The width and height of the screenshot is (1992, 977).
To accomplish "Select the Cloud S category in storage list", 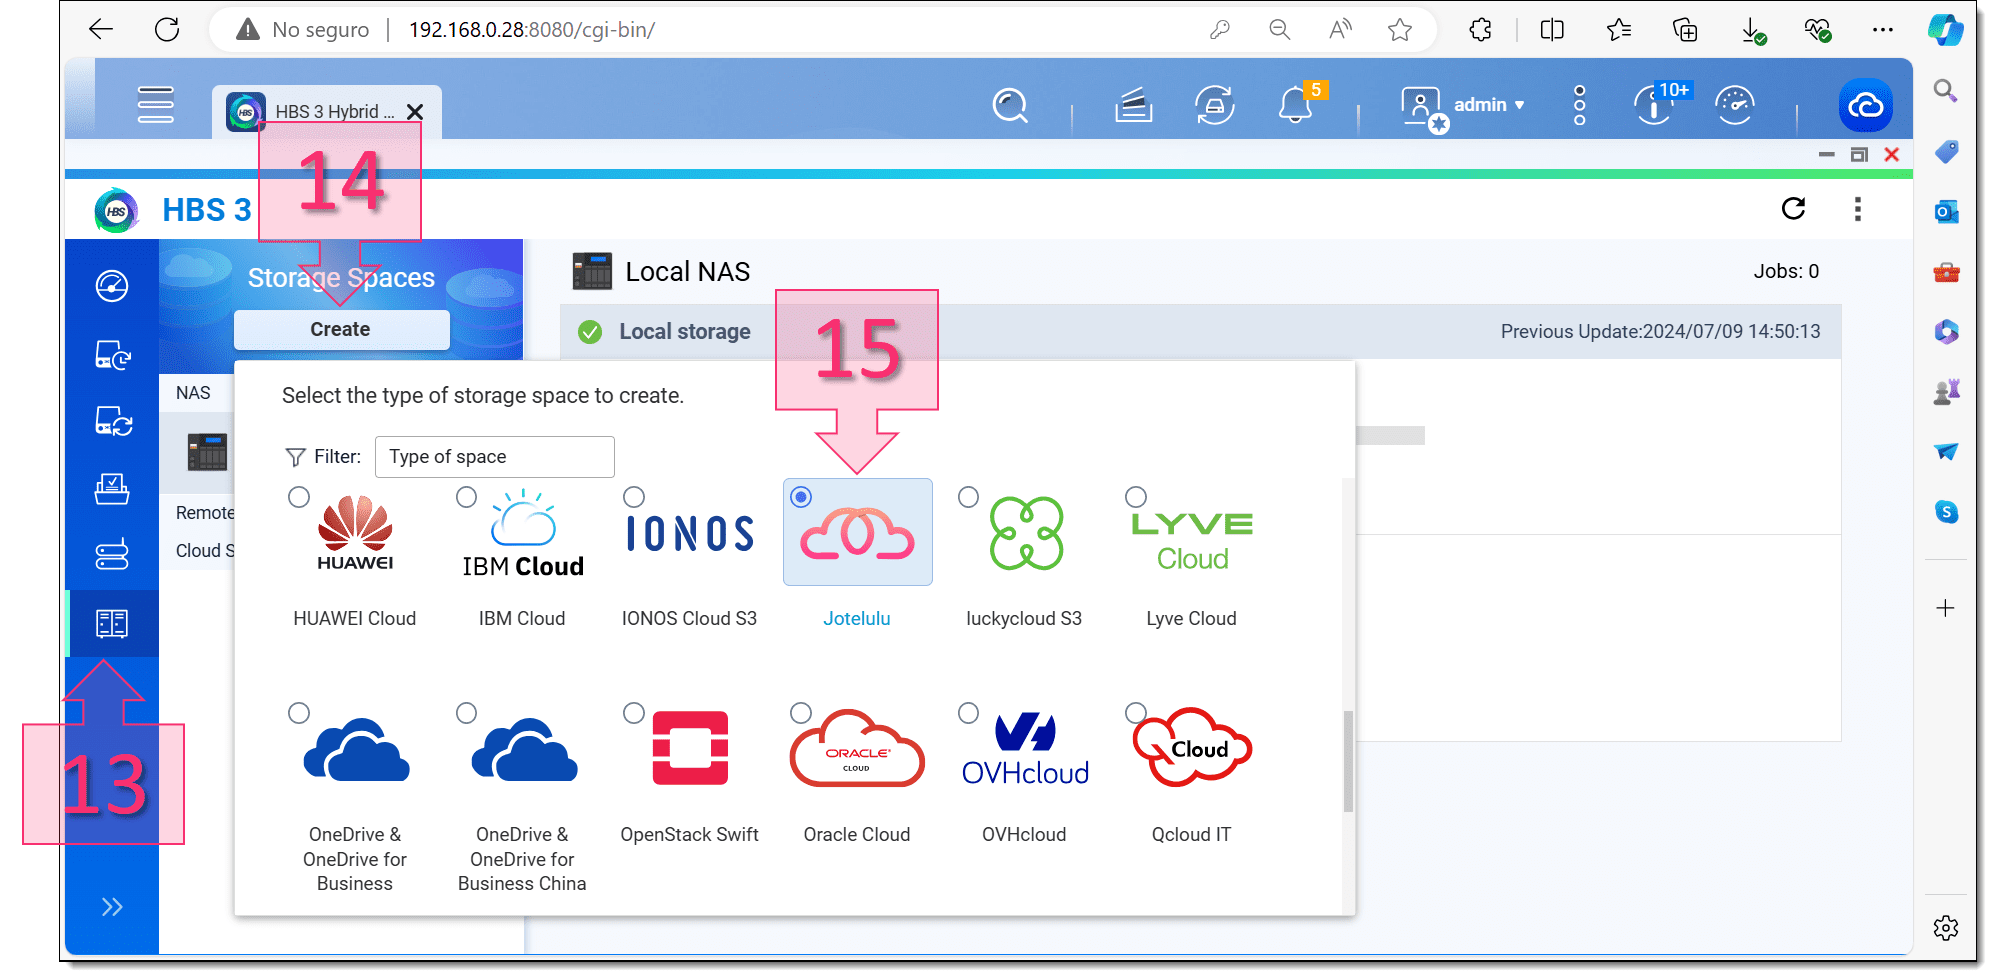I will (205, 550).
